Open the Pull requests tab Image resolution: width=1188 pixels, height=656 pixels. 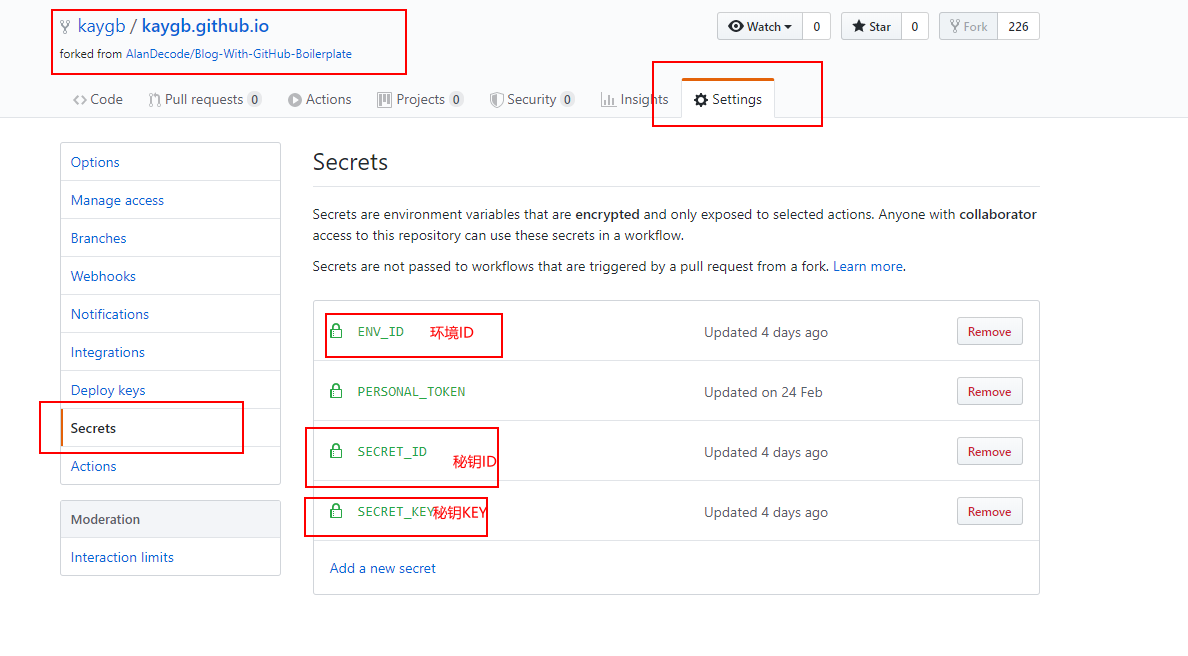[x=204, y=100]
